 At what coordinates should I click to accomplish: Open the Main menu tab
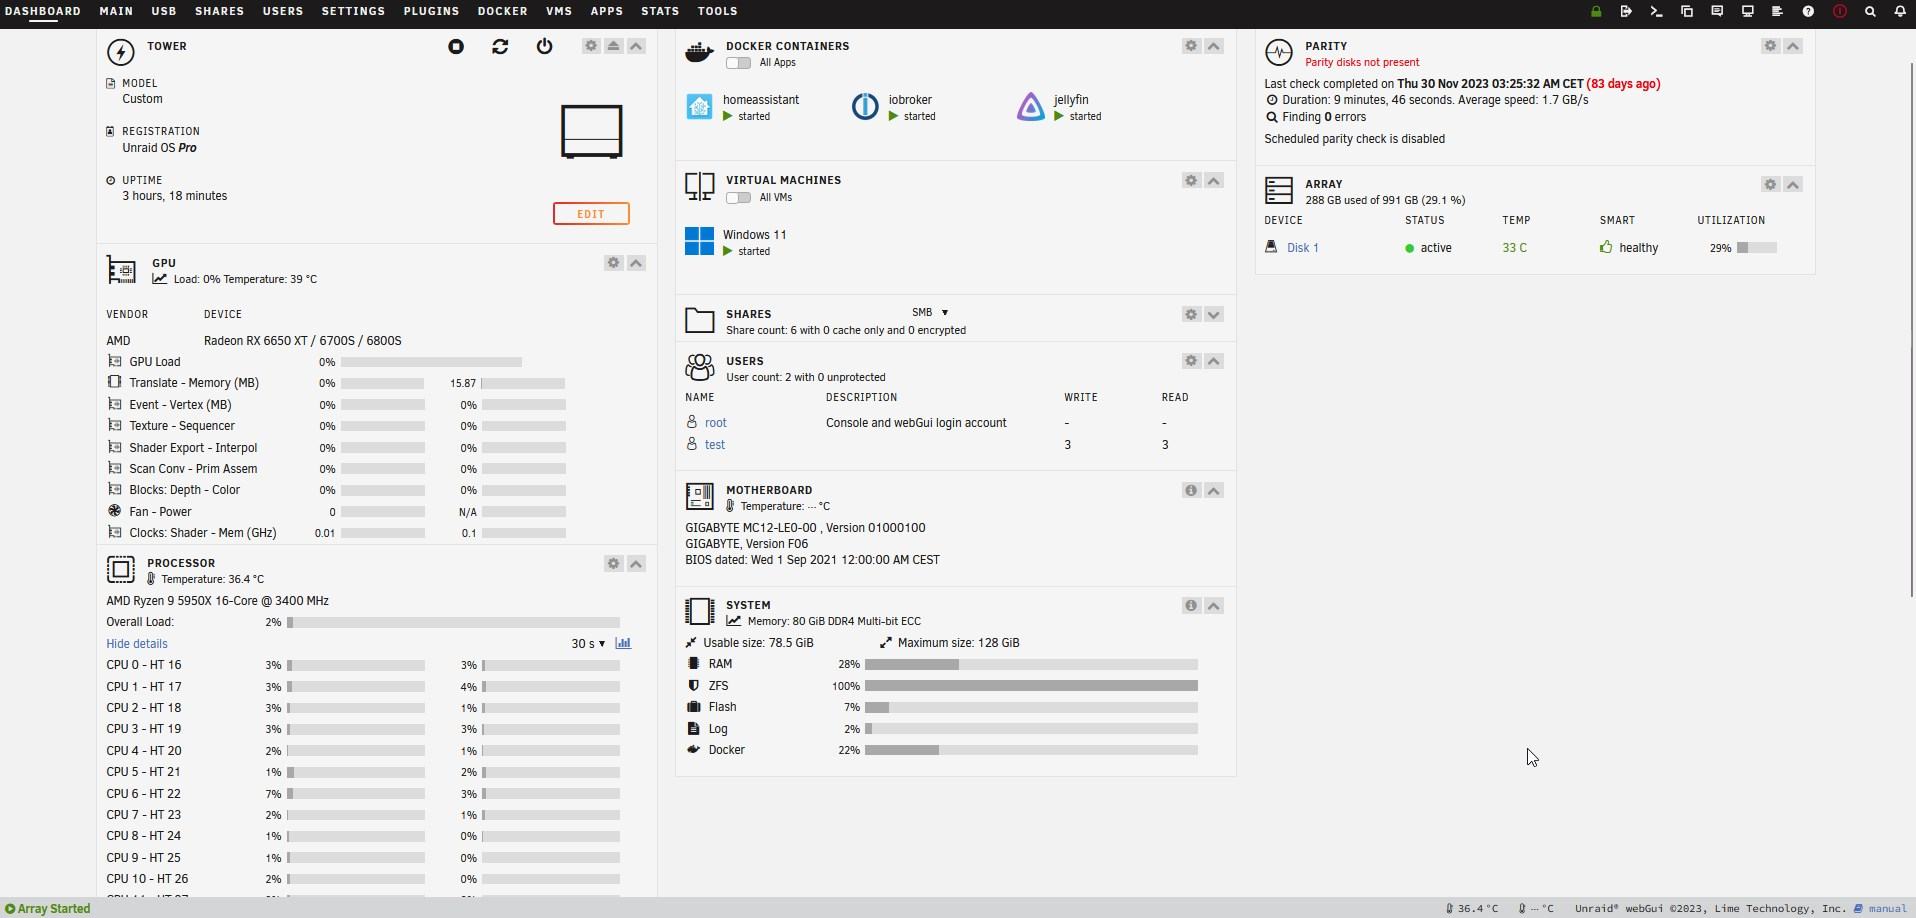point(116,11)
